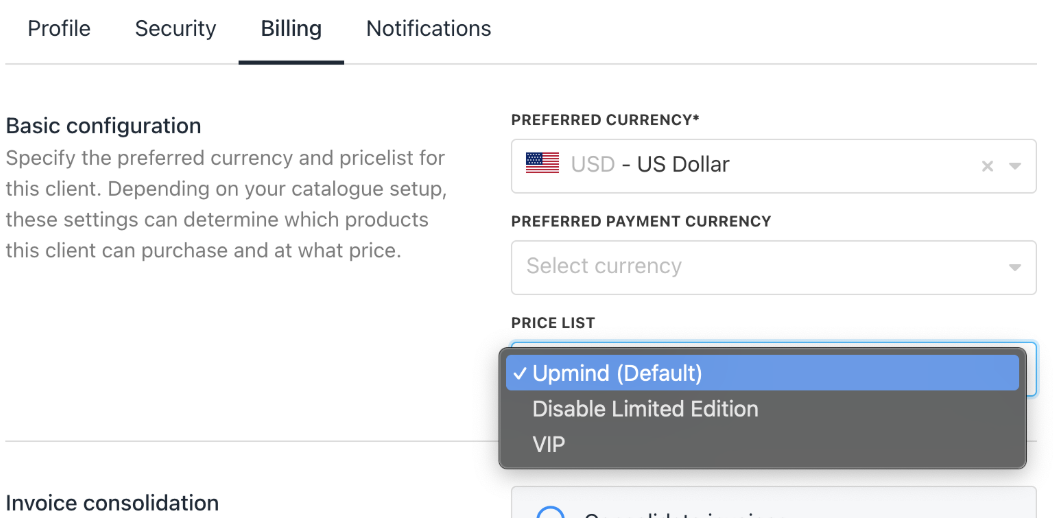Choose the VIP price list option
The height and width of the screenshot is (518, 1054).
coord(549,444)
